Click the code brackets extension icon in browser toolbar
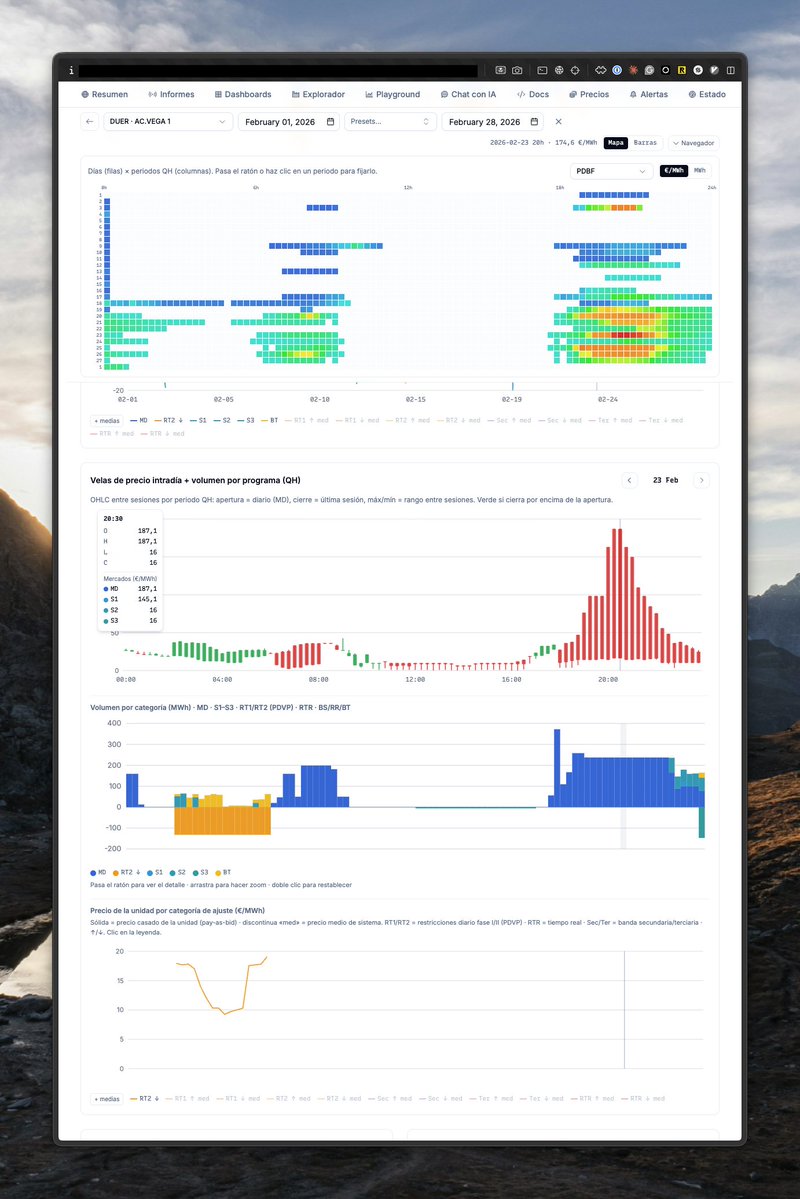Image resolution: width=800 pixels, height=1199 pixels. [x=600, y=70]
